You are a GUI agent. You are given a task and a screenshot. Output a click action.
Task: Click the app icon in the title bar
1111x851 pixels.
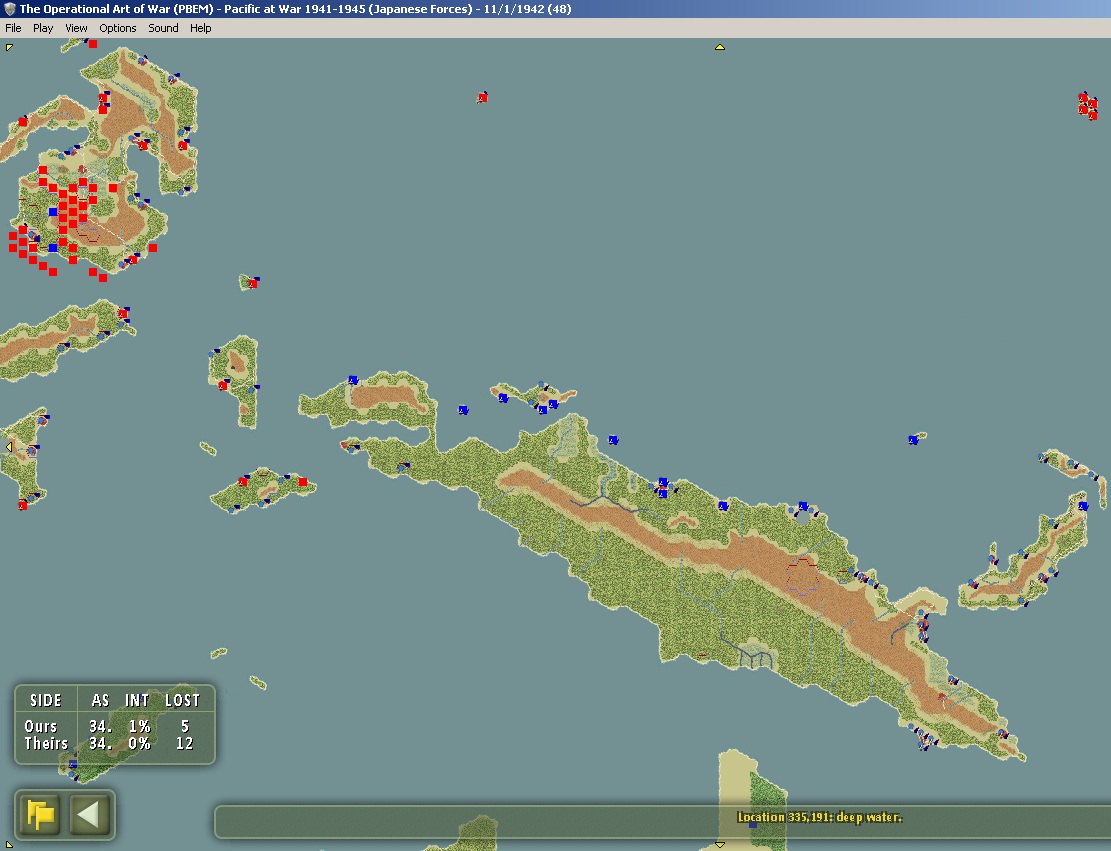click(x=9, y=8)
